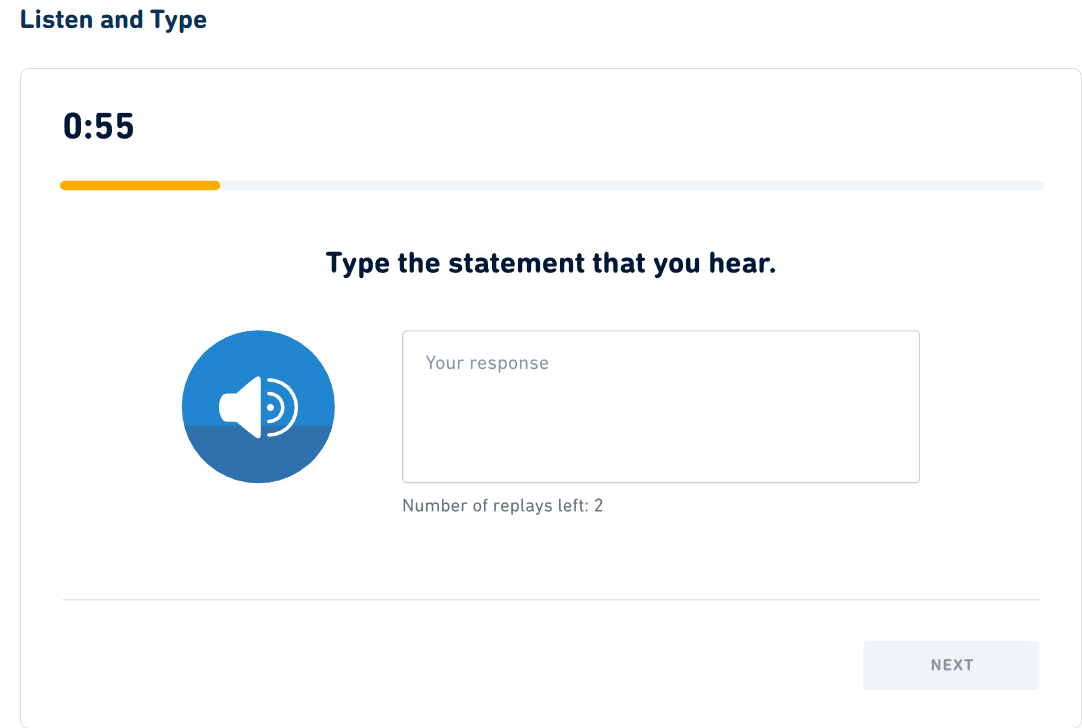
Task: Click the 'Listen and Type' heading
Action: pyautogui.click(x=113, y=19)
